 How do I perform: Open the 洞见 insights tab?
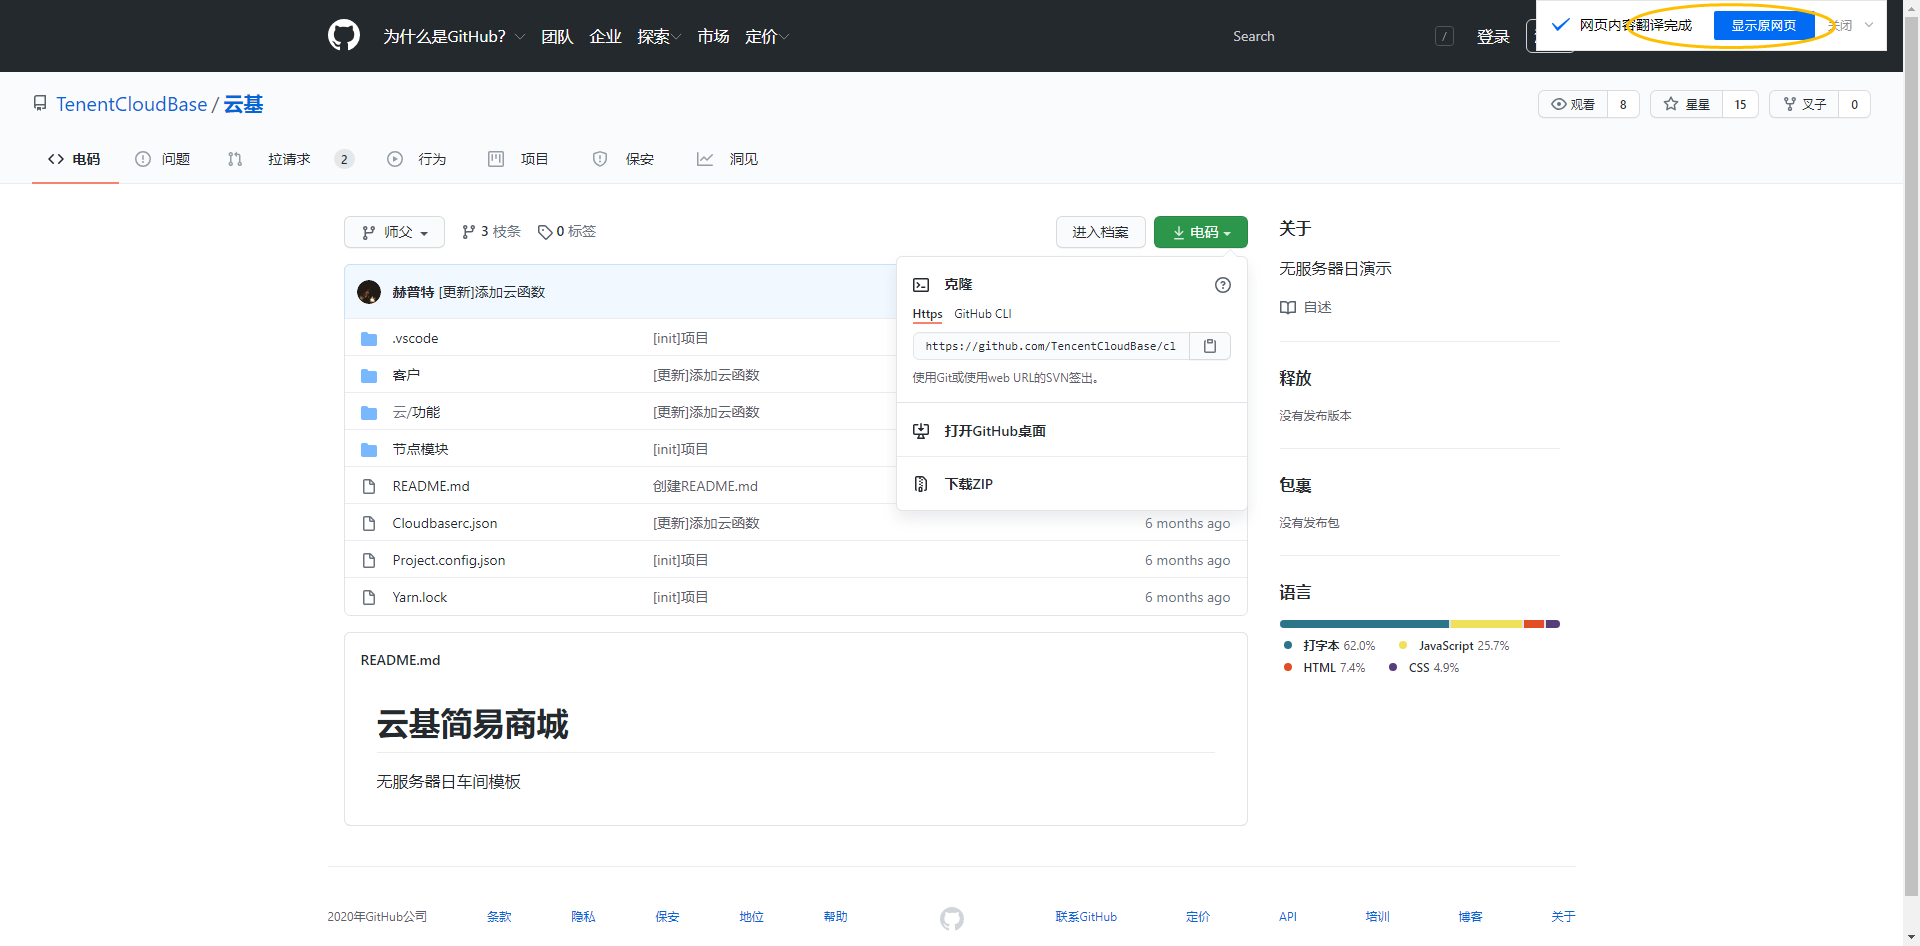(x=728, y=159)
